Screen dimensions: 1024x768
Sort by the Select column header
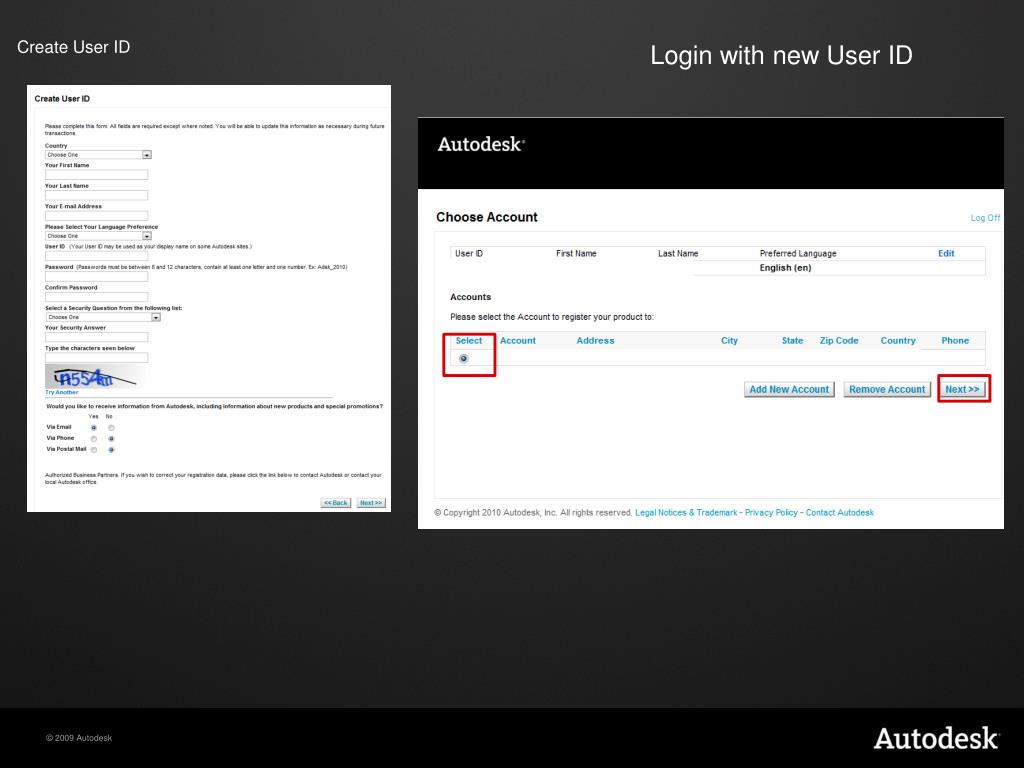tap(469, 341)
